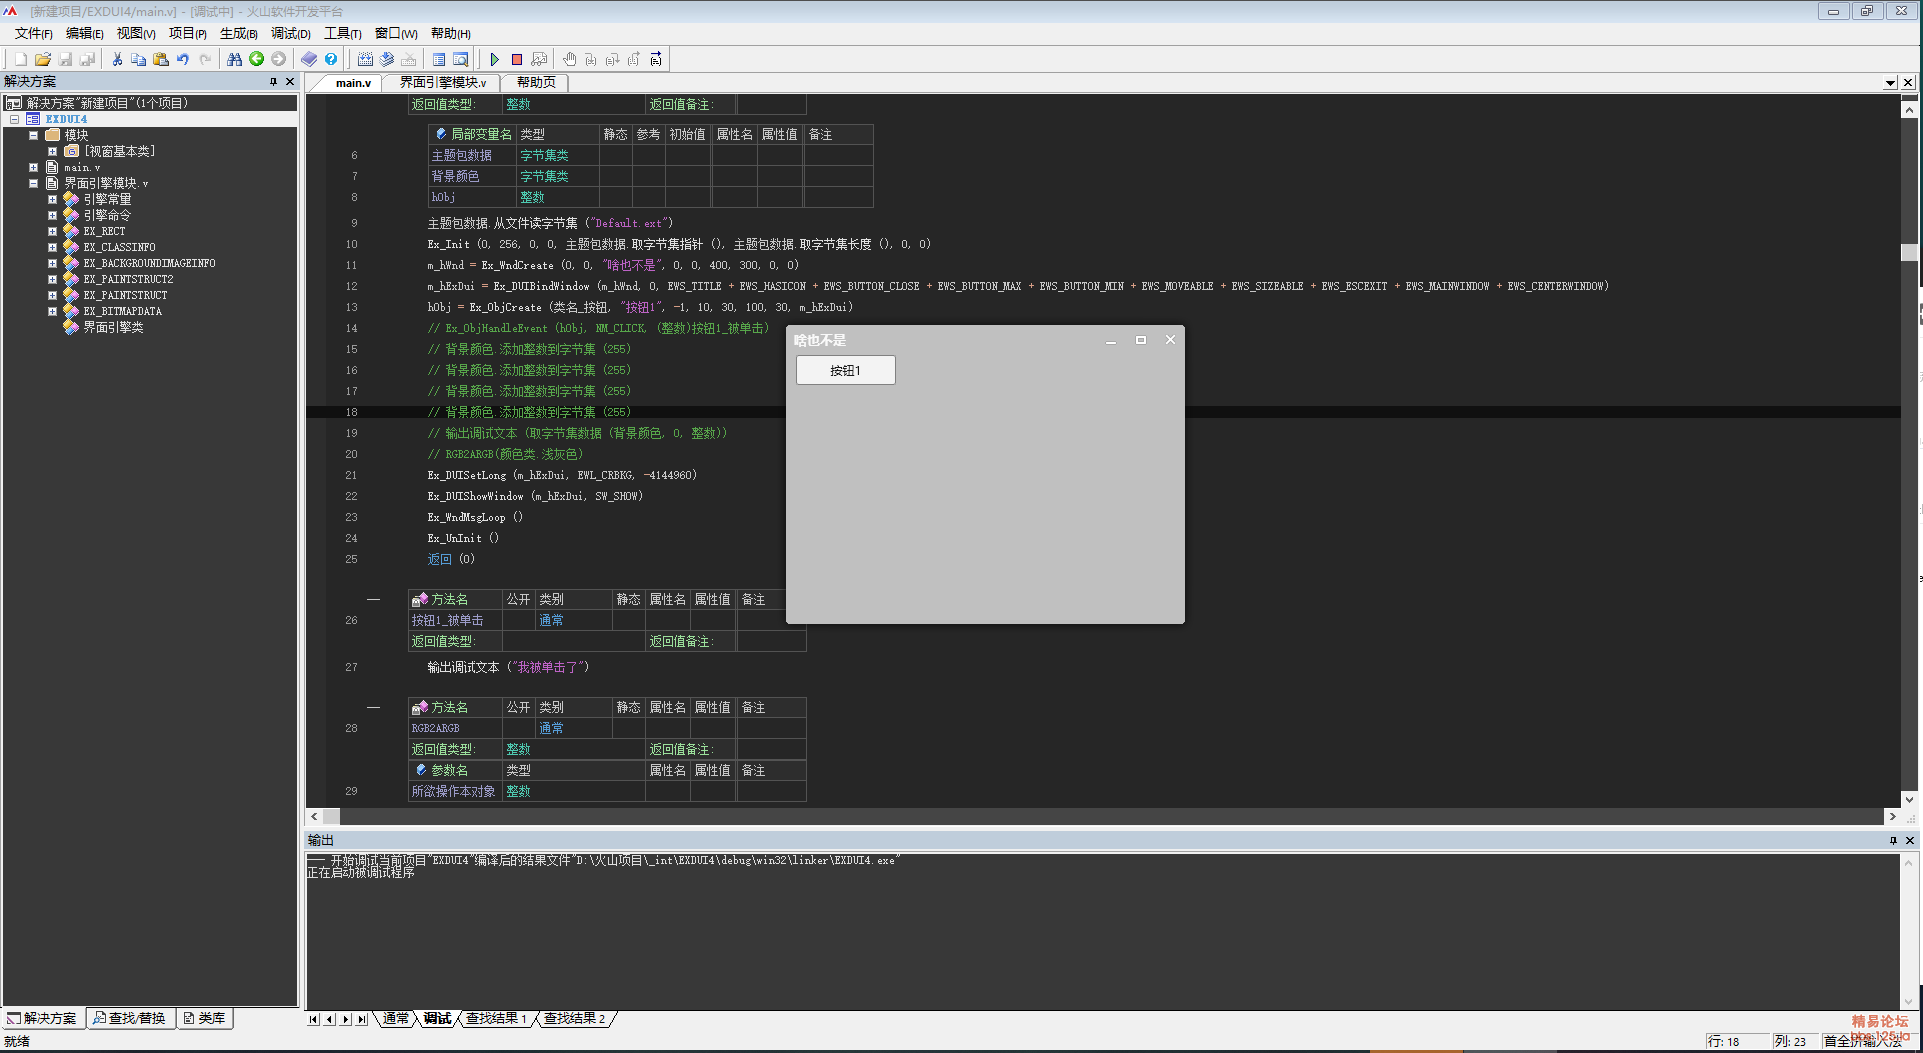Viewport: 1923px width, 1053px height.
Task: Pin the 解决方案 solution panel
Action: (273, 81)
